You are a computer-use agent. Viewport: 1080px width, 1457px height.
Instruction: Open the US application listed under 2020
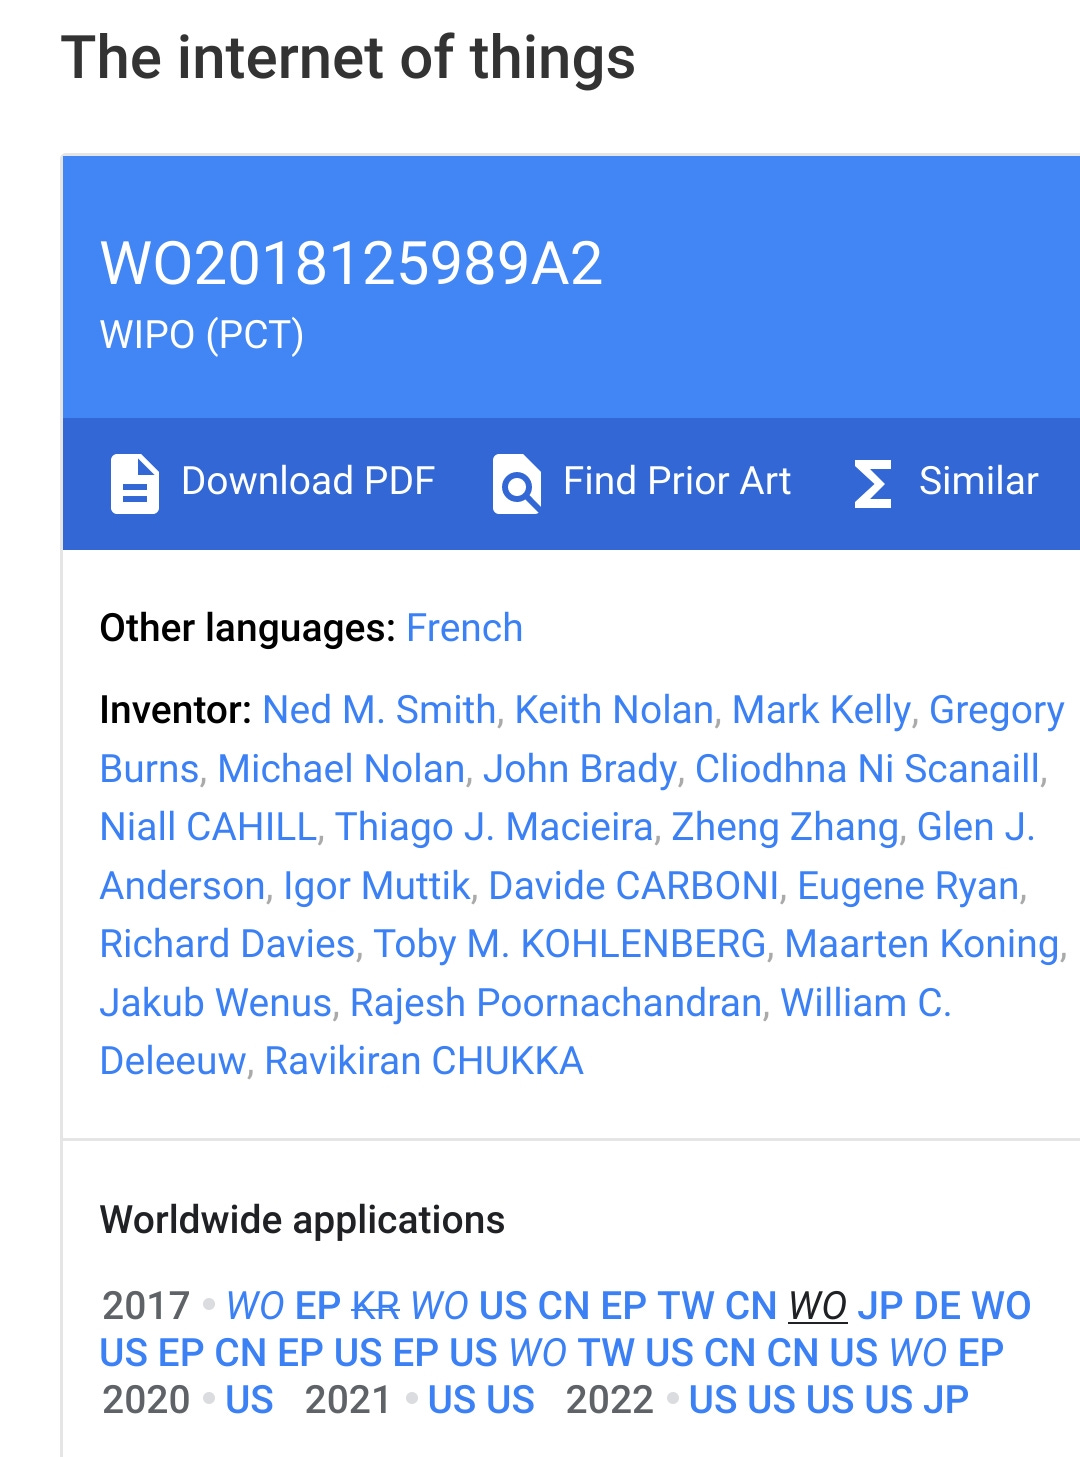[249, 1400]
